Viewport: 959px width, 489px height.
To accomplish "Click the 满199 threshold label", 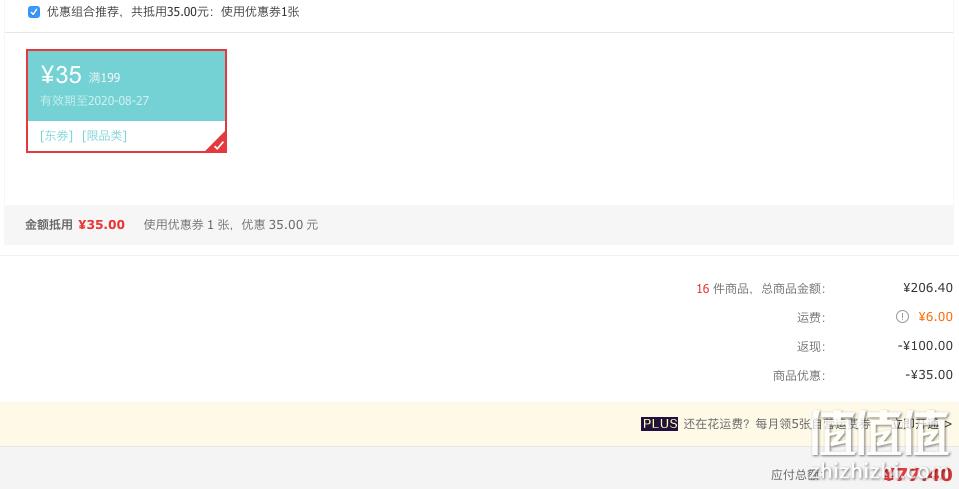I will click(105, 78).
